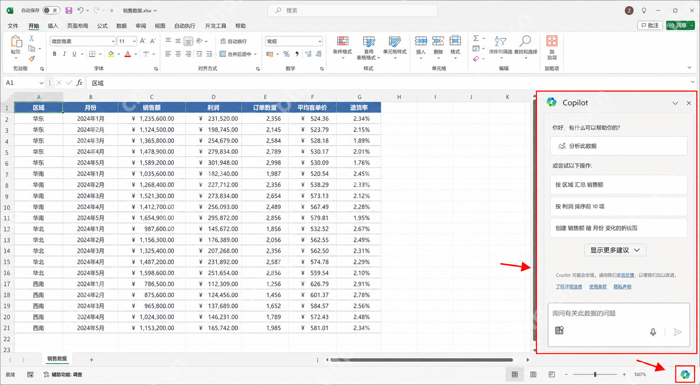This screenshot has height=385, width=700.
Task: Click the Format as Table icon
Action: coord(368,42)
